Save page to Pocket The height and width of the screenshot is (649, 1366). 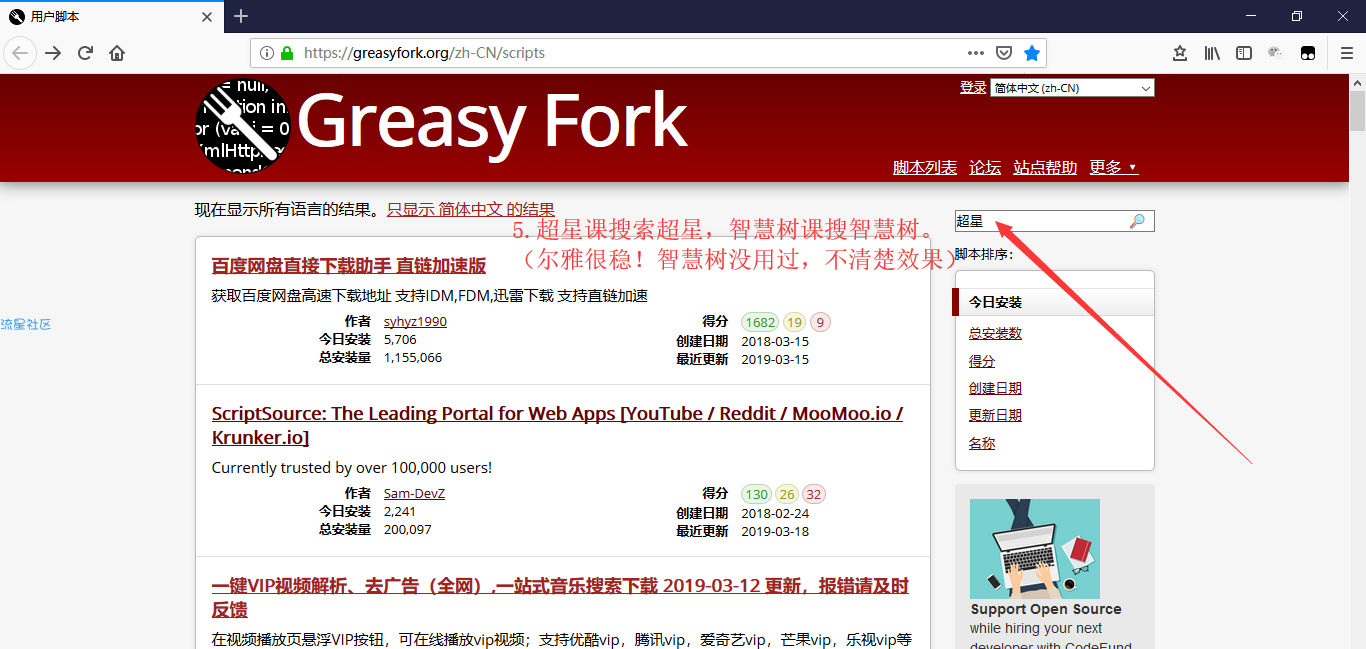point(1004,53)
